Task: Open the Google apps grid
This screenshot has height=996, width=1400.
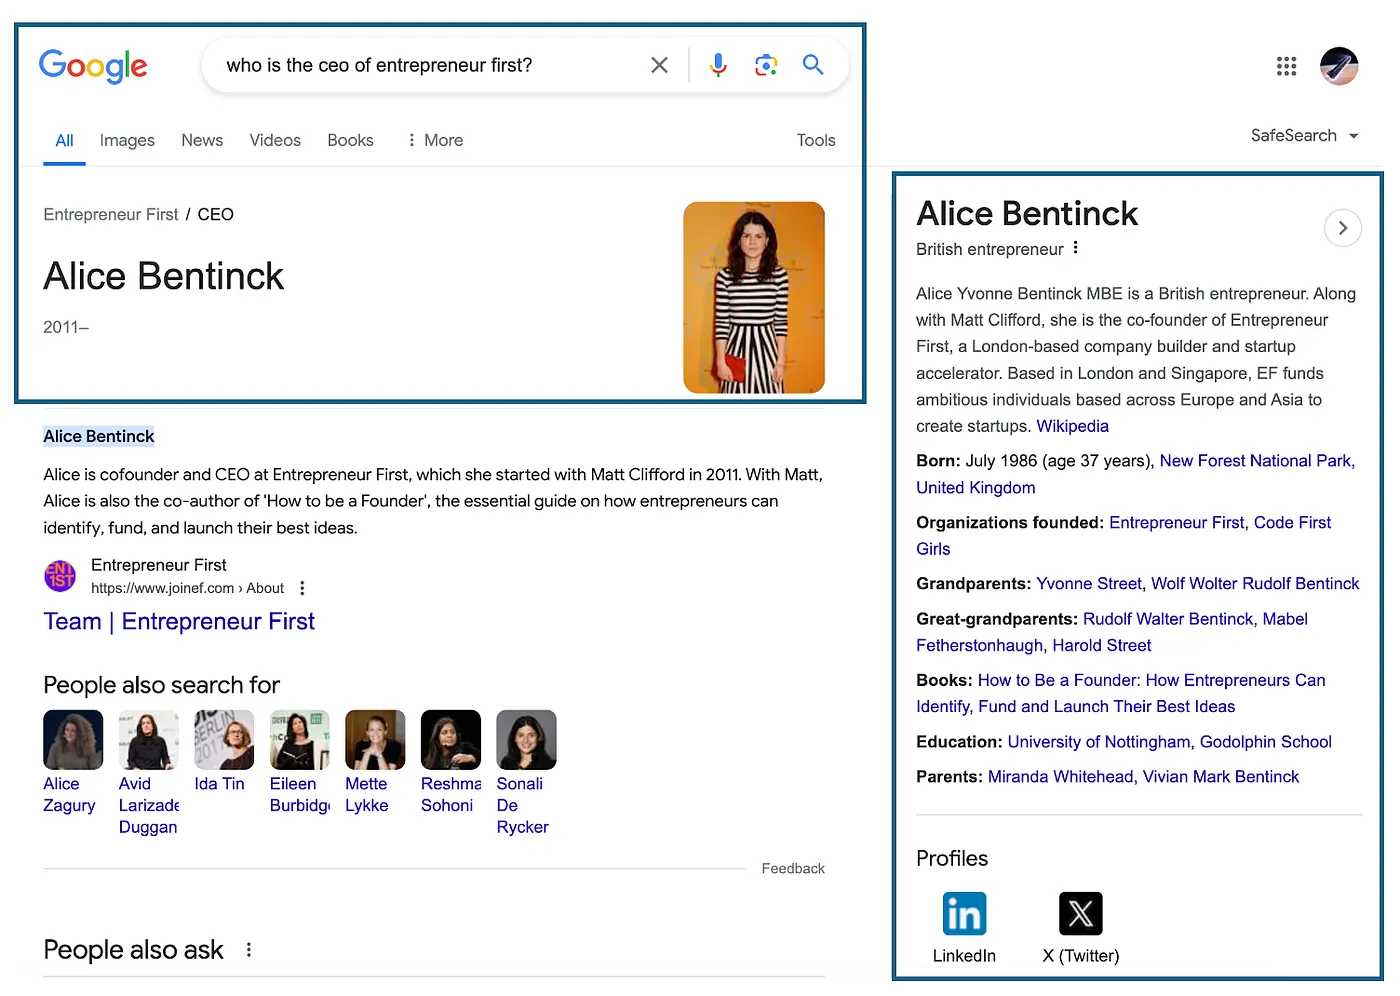Action: point(1286,66)
